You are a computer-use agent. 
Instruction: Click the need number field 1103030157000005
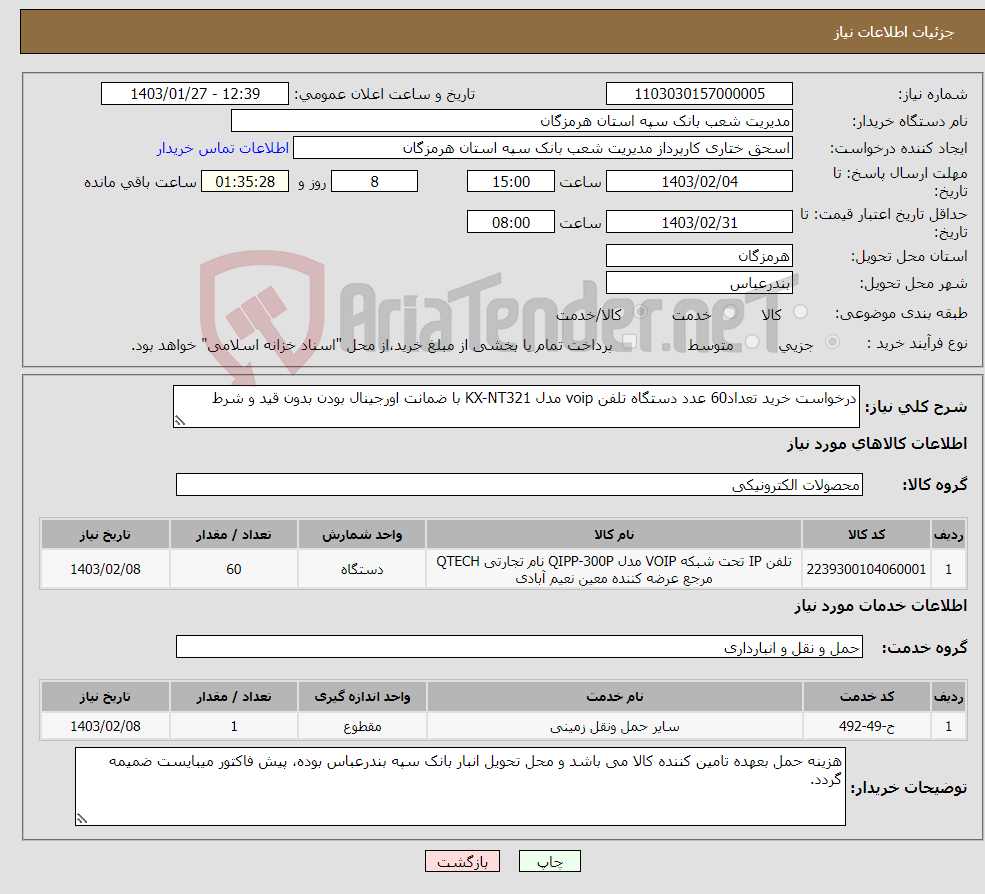click(x=699, y=94)
